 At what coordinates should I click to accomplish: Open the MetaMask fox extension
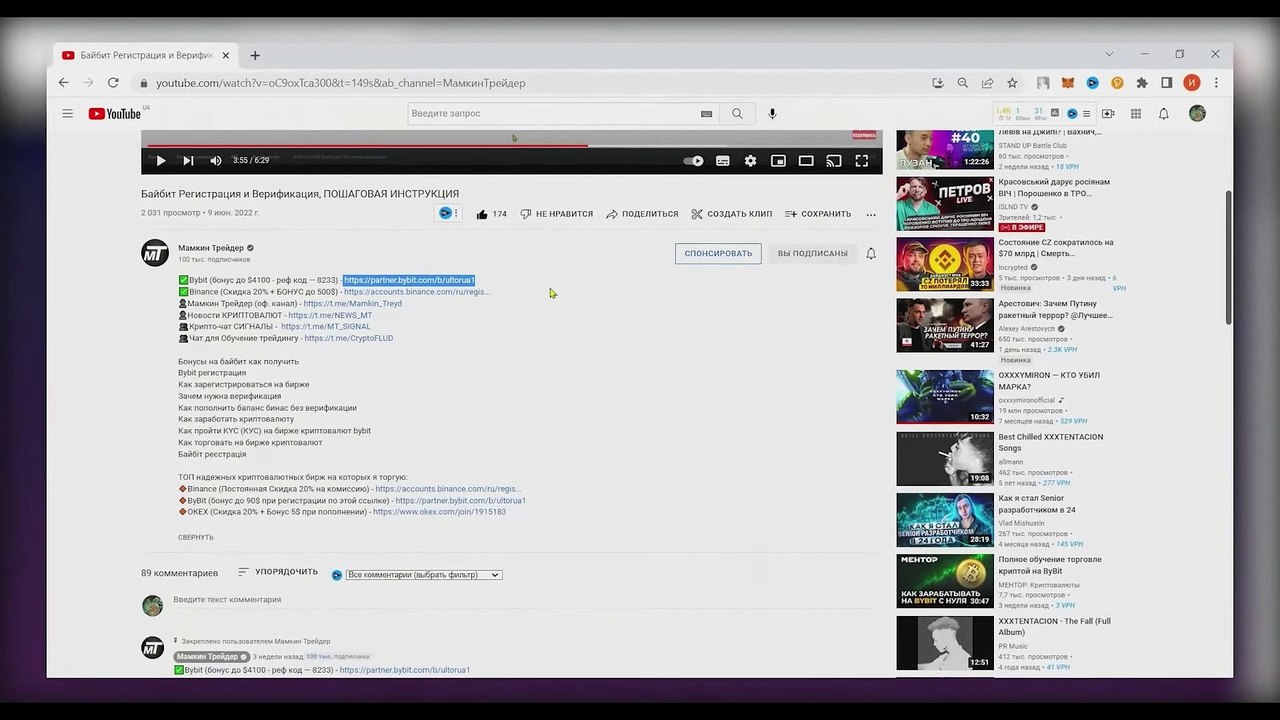[1068, 83]
